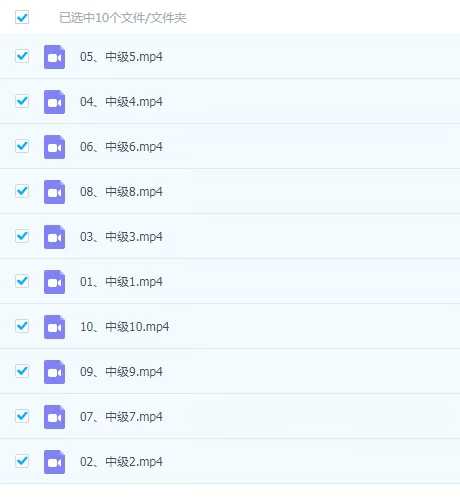Click the video icon for 03、中级3.mp4
The height and width of the screenshot is (500, 460).
point(54,237)
